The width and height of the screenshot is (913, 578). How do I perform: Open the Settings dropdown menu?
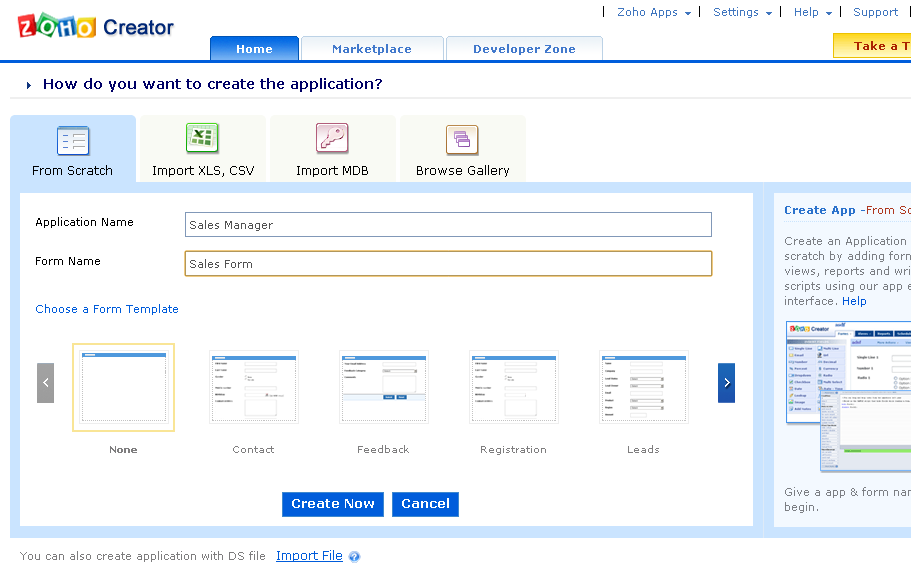pyautogui.click(x=742, y=12)
